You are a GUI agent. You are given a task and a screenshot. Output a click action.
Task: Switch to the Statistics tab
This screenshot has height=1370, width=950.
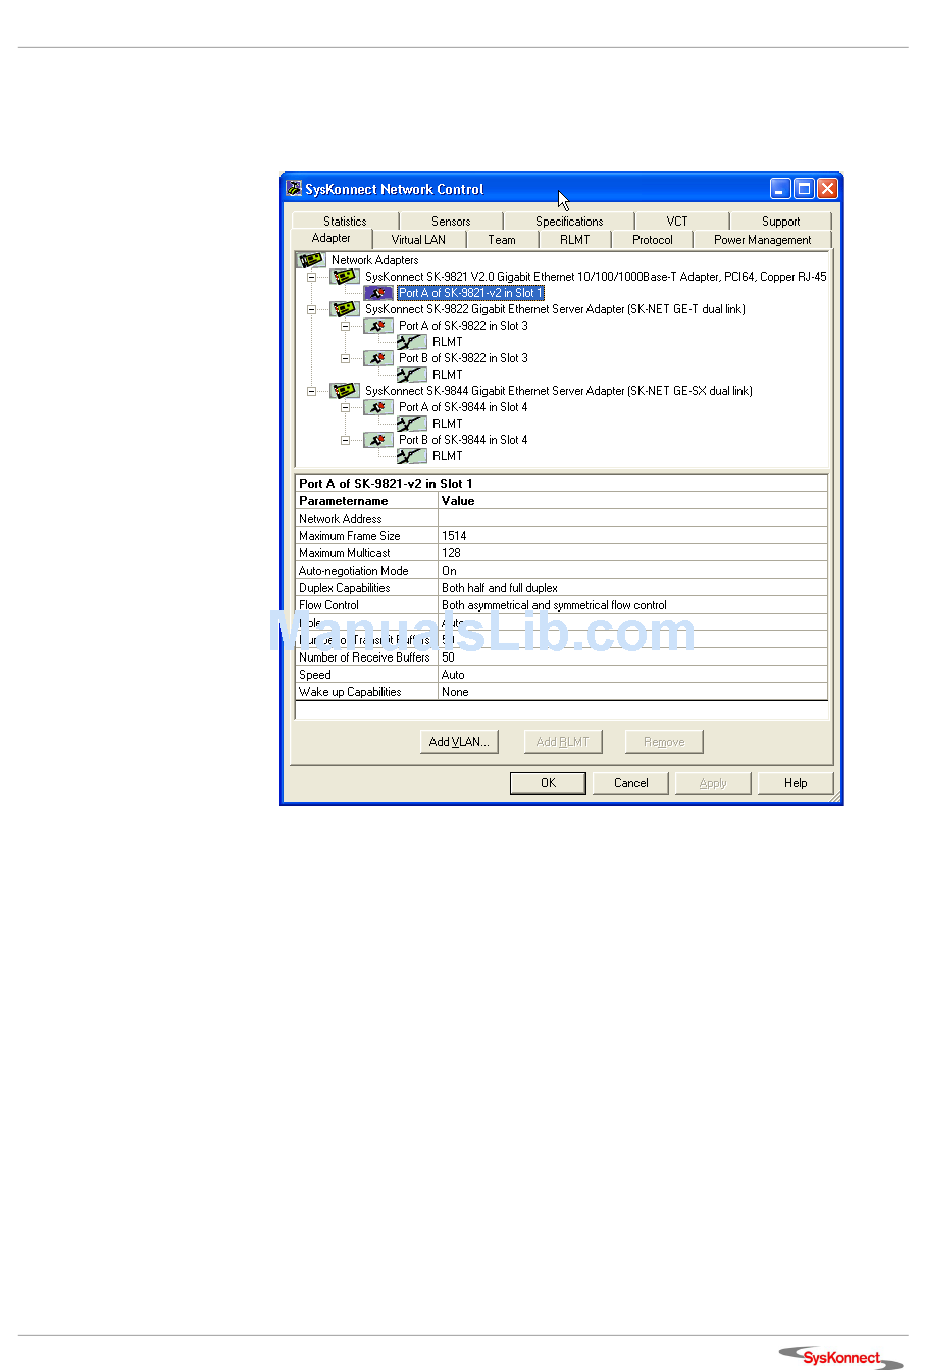point(344,221)
